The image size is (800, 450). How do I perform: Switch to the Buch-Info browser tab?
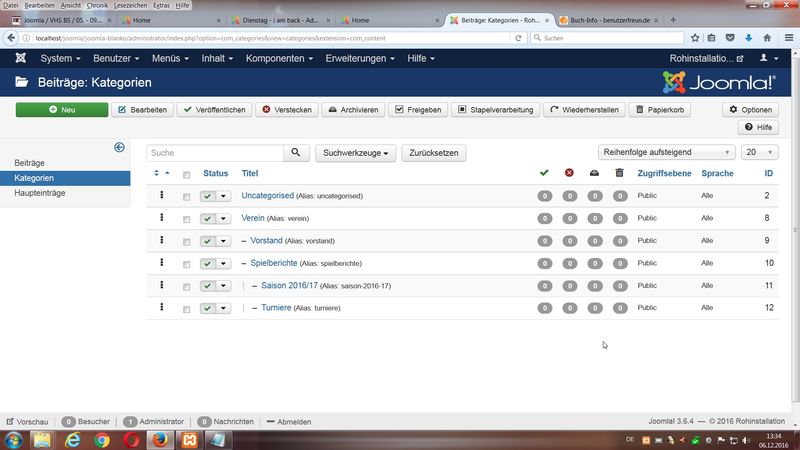click(609, 20)
